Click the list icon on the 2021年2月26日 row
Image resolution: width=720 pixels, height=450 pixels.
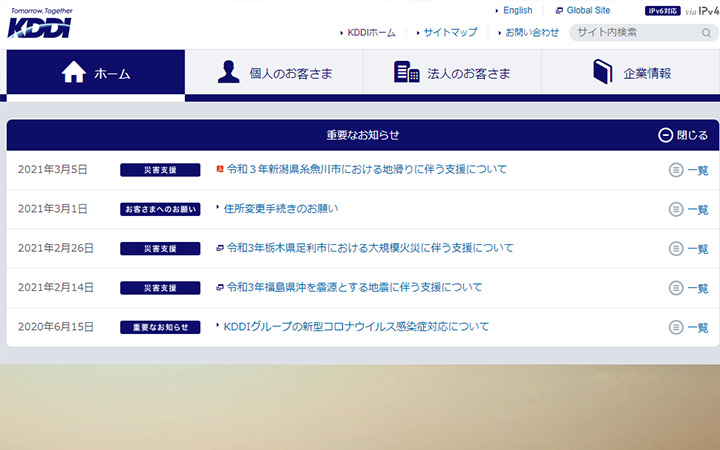point(676,249)
